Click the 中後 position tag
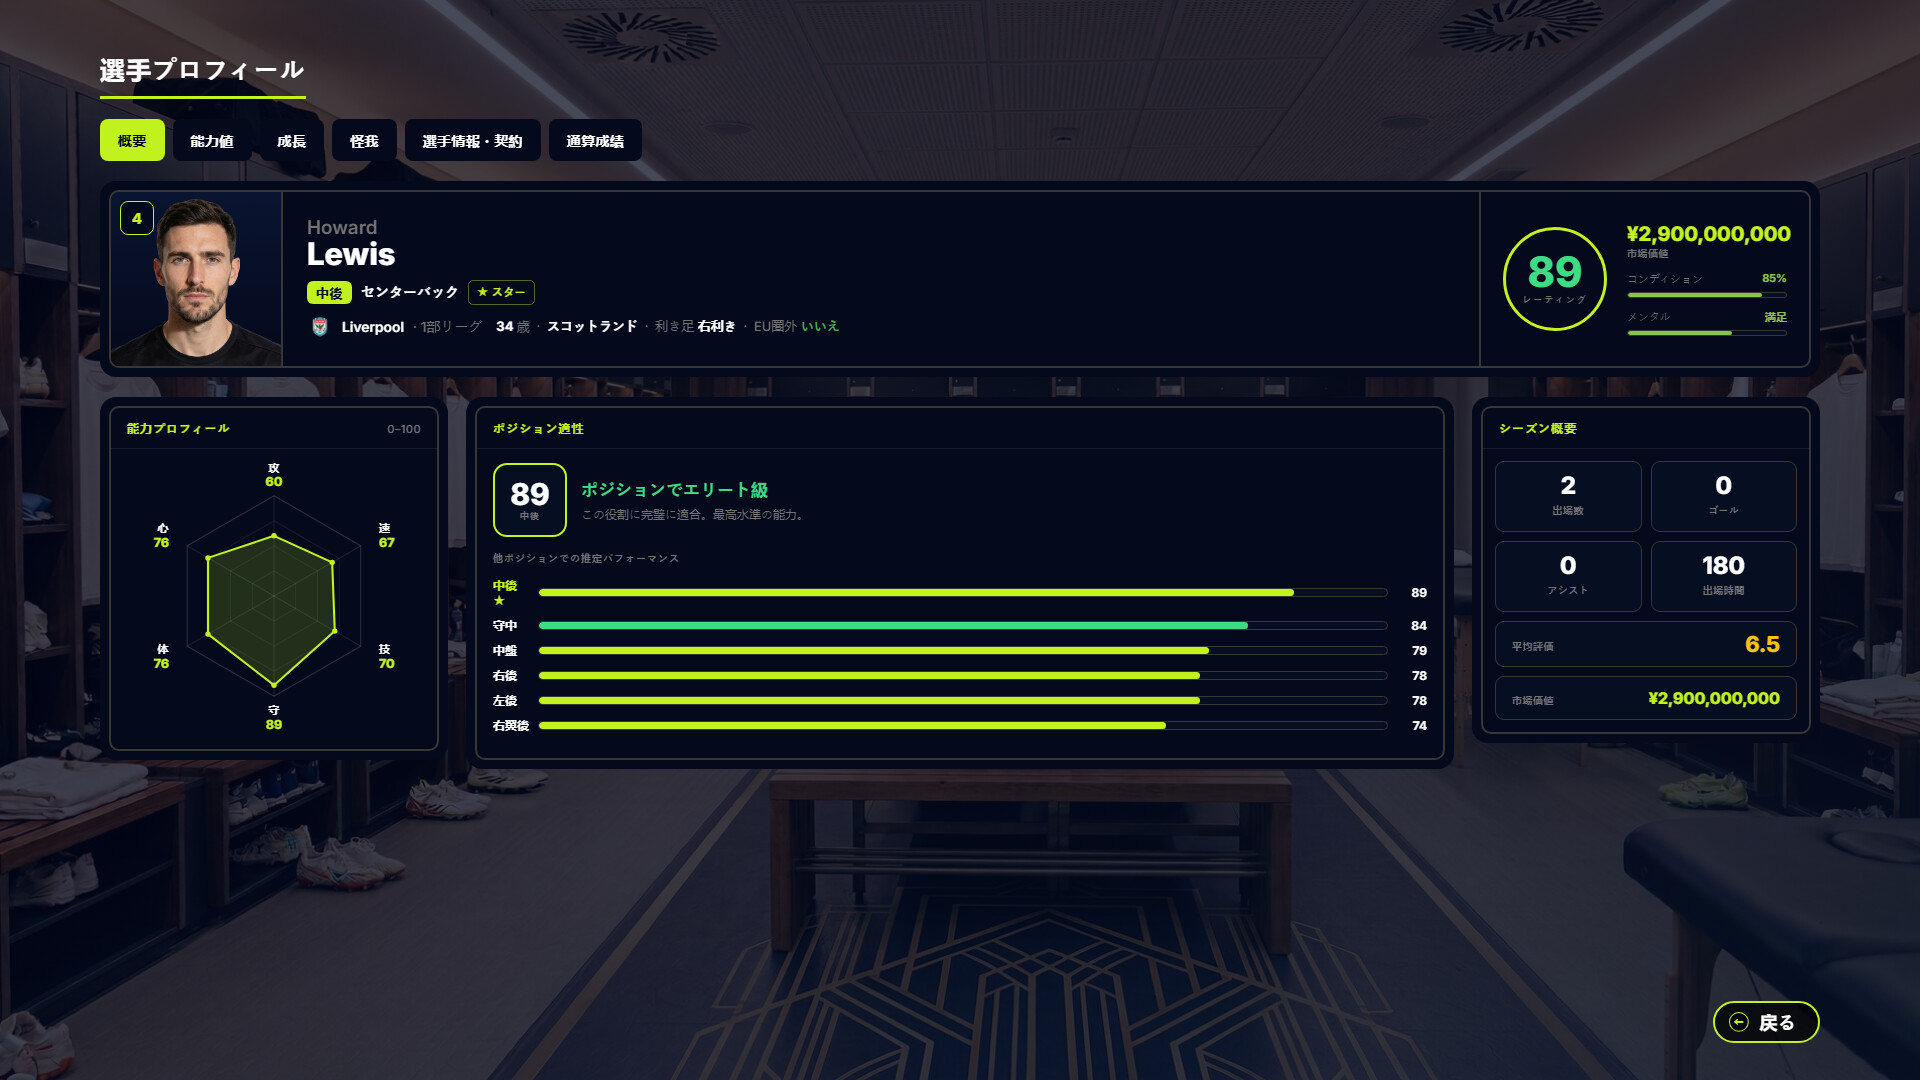The height and width of the screenshot is (1080, 1920). 329,293
